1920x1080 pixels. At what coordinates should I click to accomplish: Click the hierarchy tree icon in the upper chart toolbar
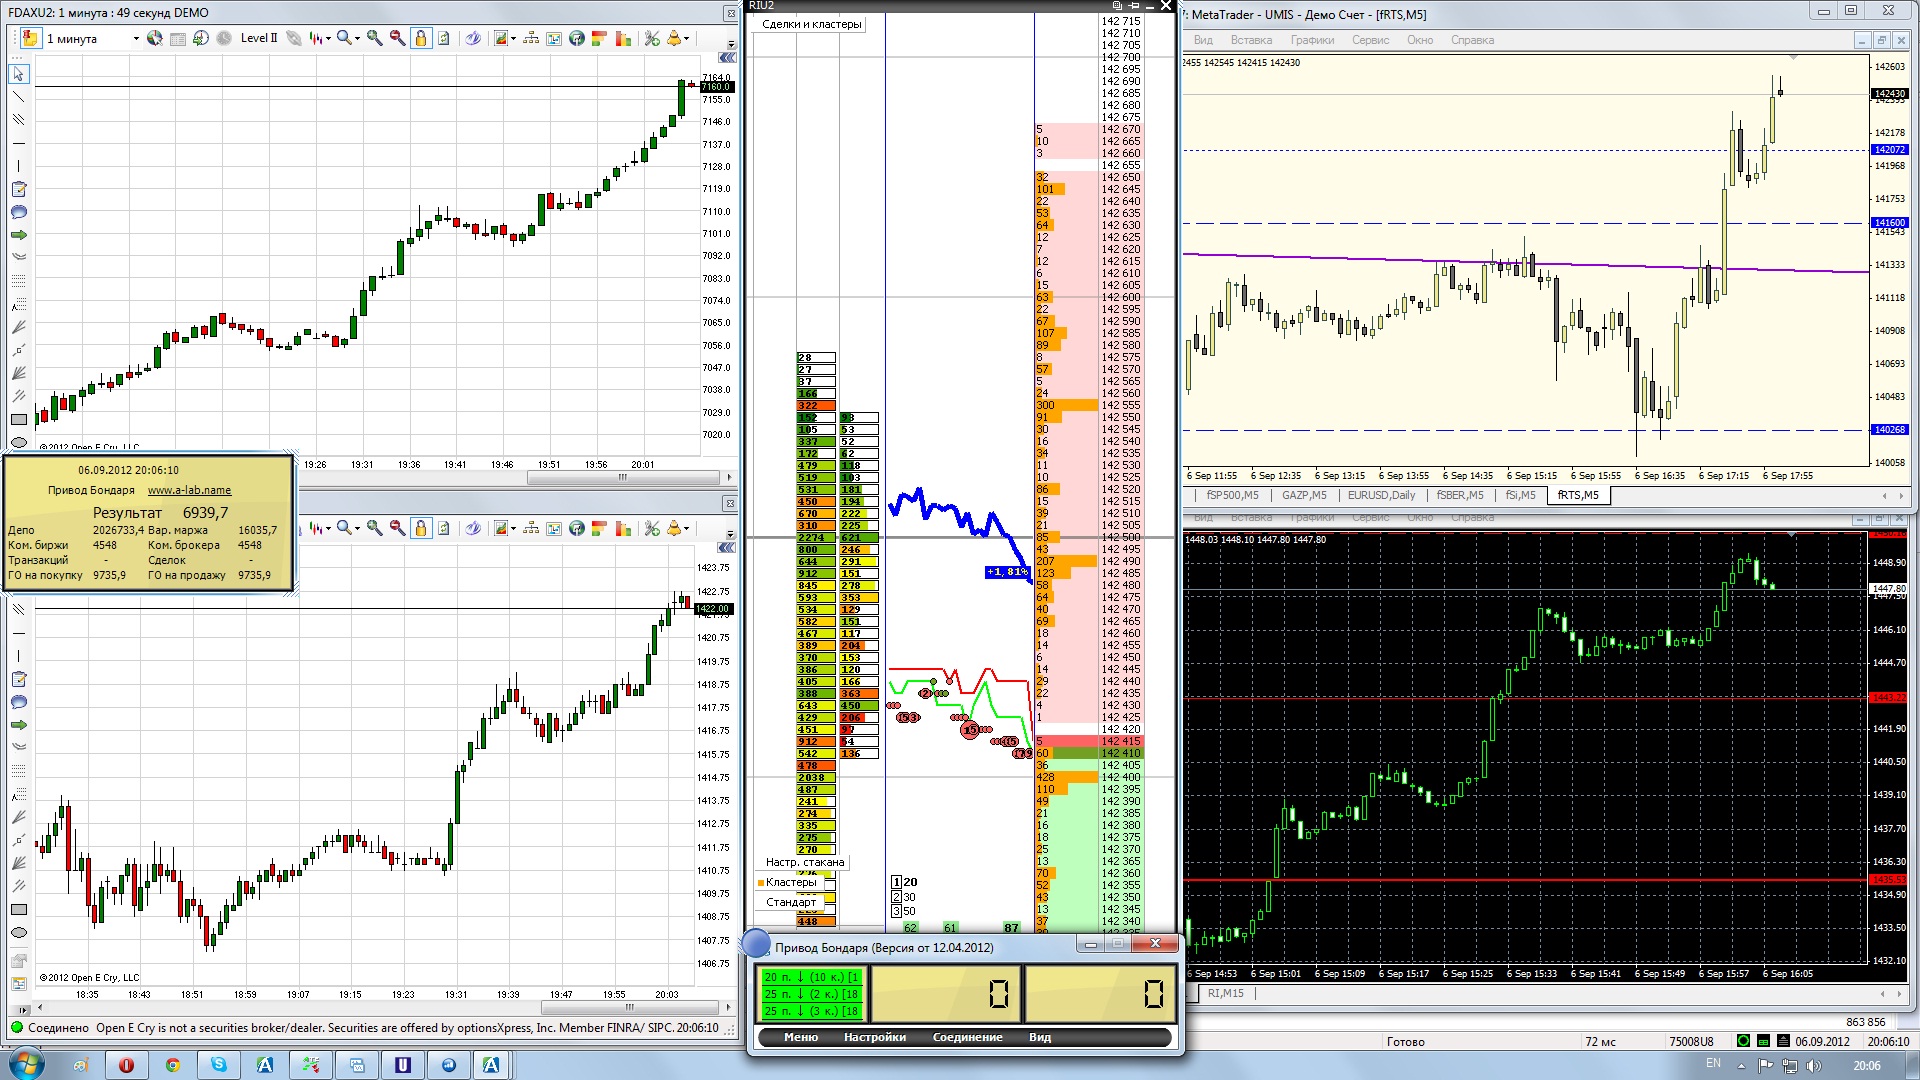(531, 38)
